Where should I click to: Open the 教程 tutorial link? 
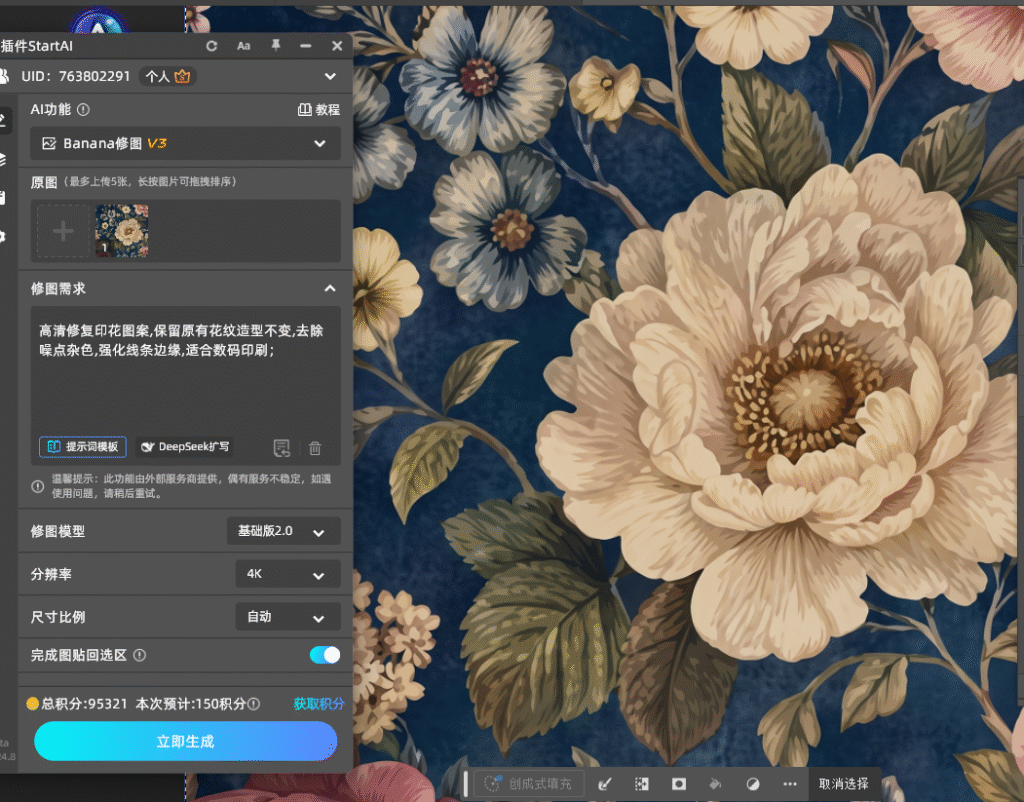click(x=319, y=110)
